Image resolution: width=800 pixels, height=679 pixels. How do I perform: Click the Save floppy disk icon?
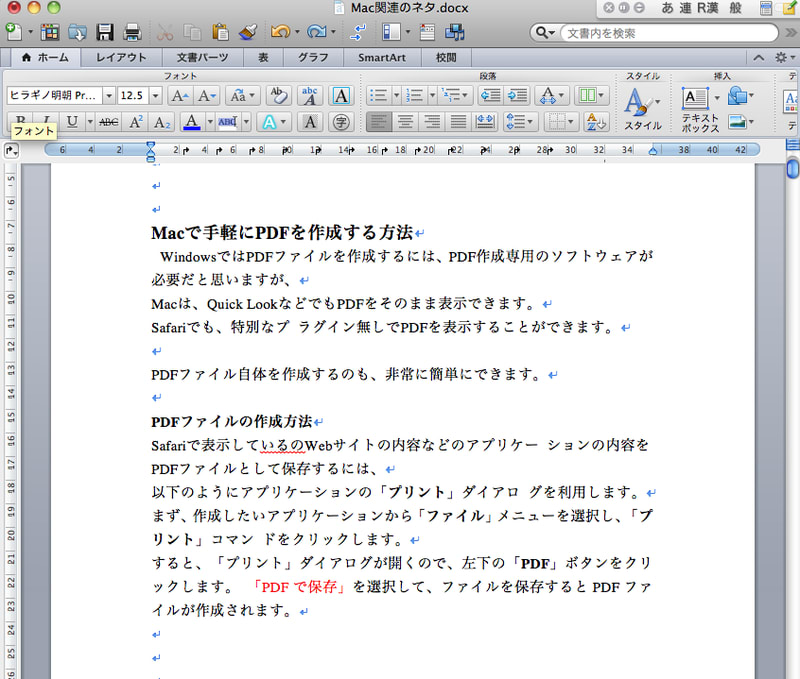(x=103, y=32)
